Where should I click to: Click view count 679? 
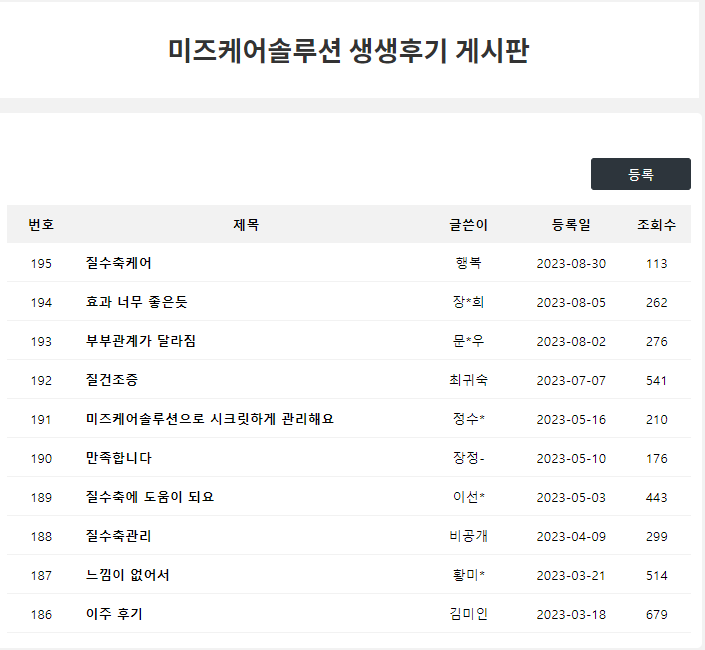656,615
